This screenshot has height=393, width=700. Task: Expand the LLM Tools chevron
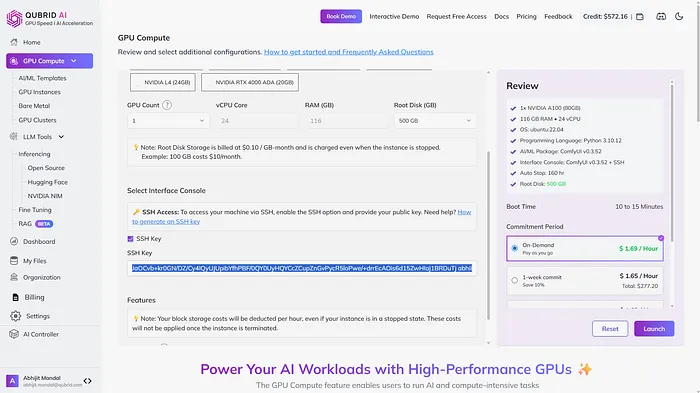tap(61, 137)
